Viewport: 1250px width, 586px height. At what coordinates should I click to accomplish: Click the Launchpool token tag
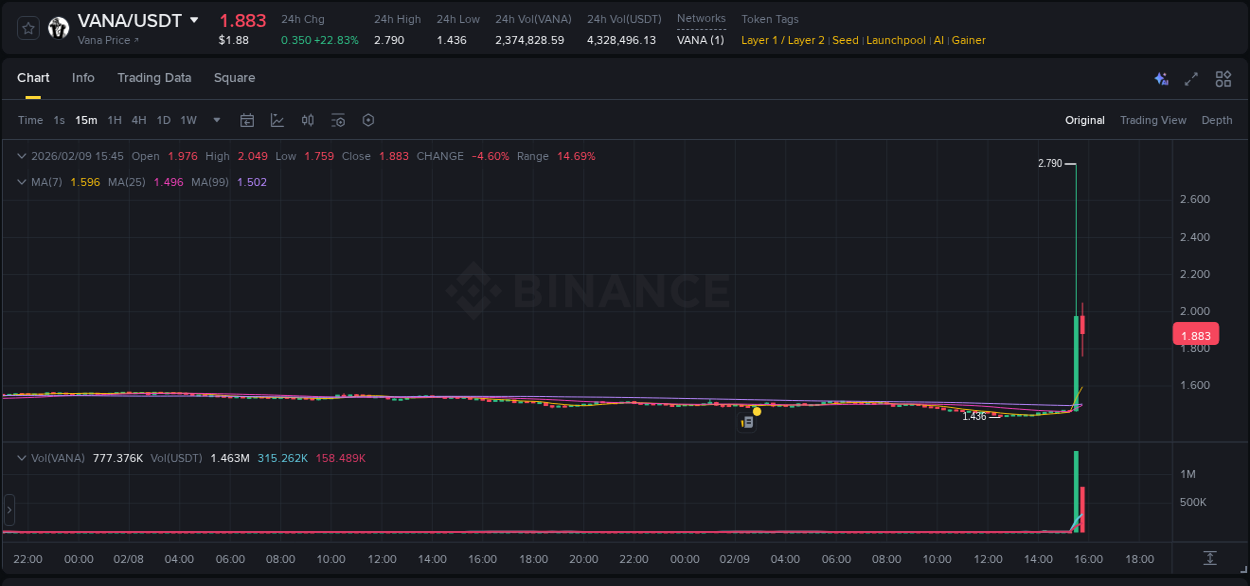click(895, 40)
